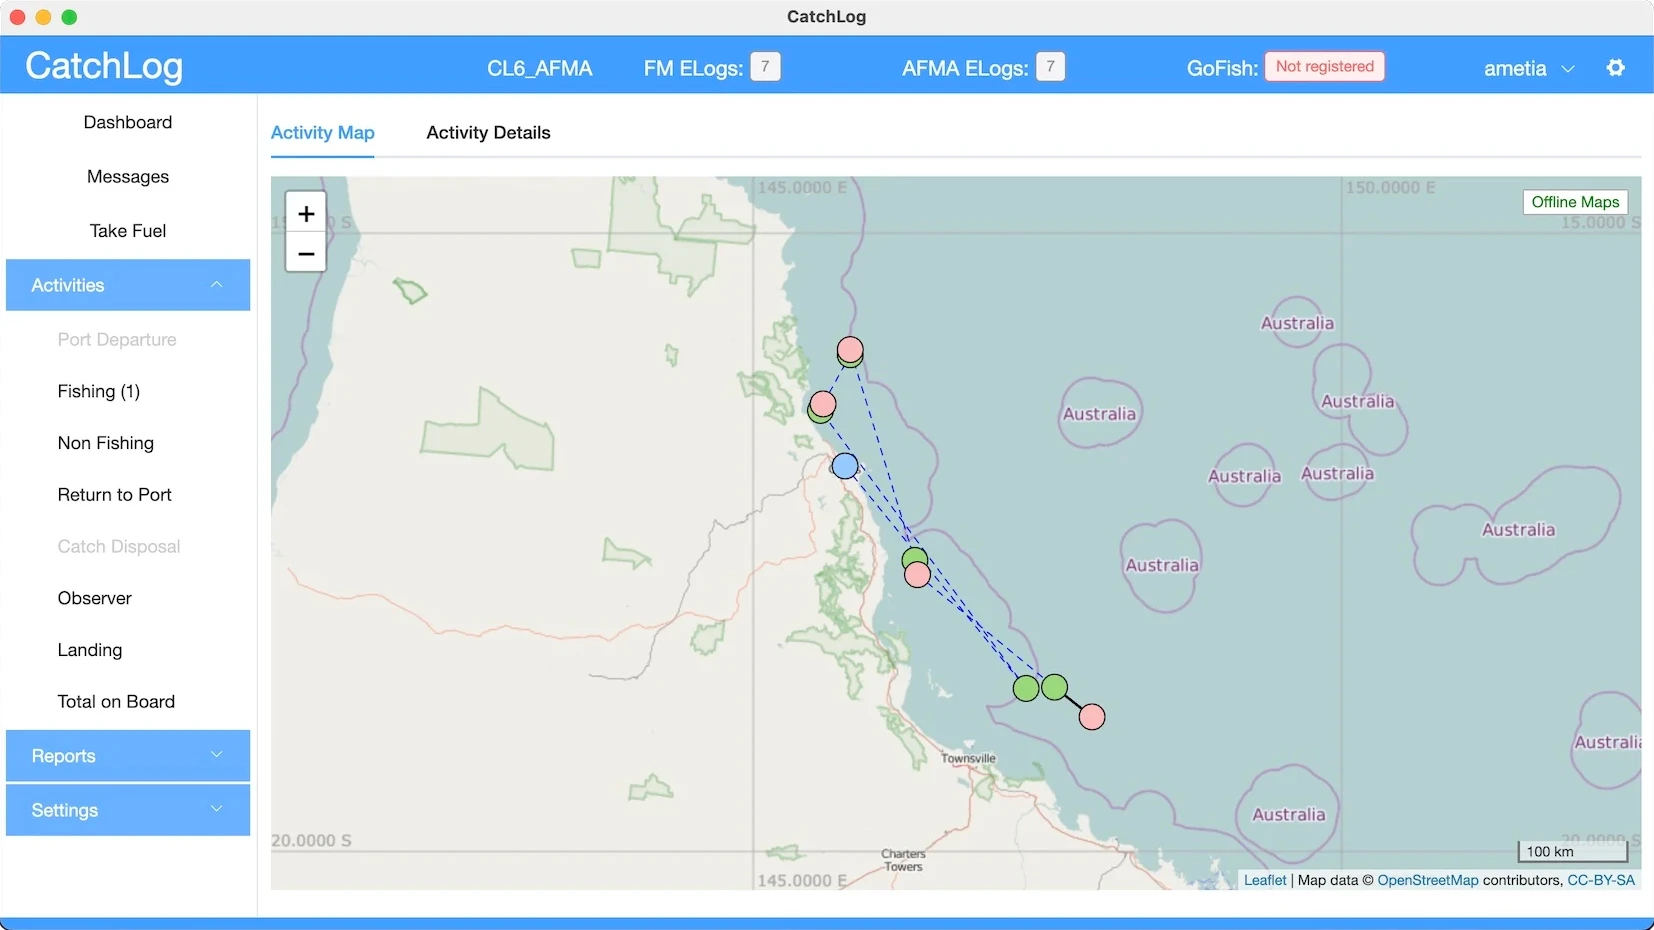Click the FM ELogs count badge
This screenshot has height=930, width=1654.
765,67
